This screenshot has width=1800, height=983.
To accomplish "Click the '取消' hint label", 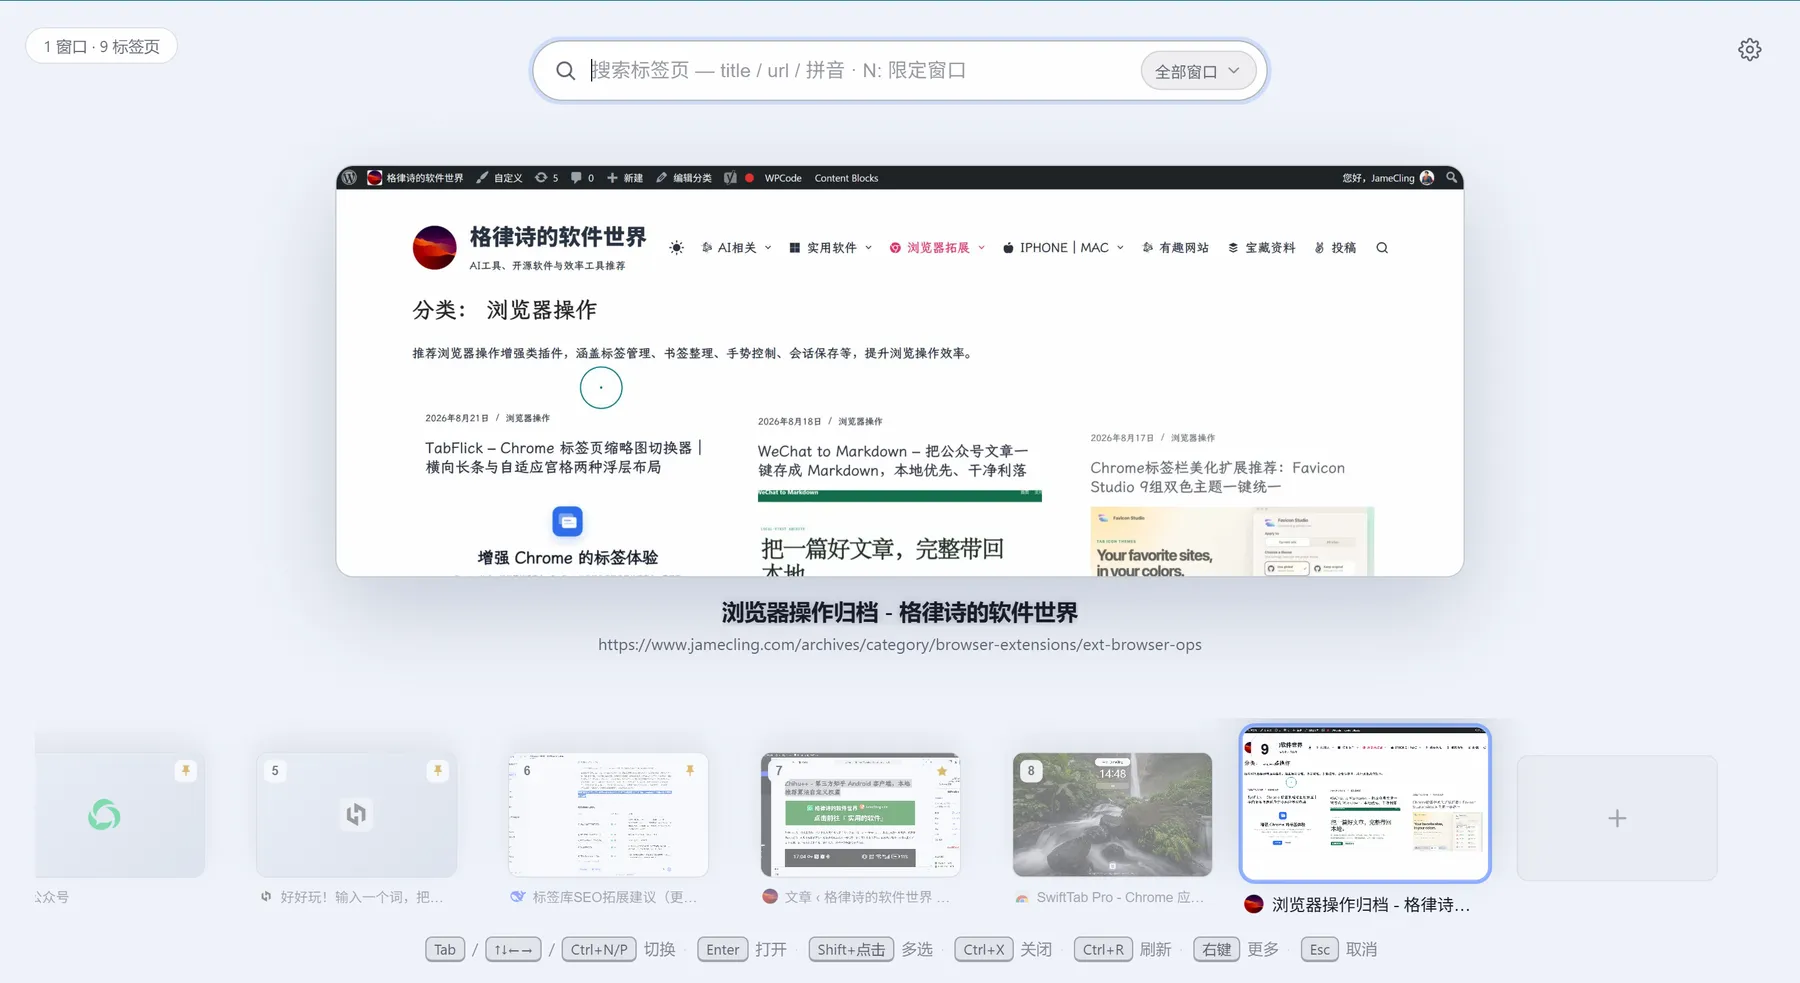I will pos(1361,950).
